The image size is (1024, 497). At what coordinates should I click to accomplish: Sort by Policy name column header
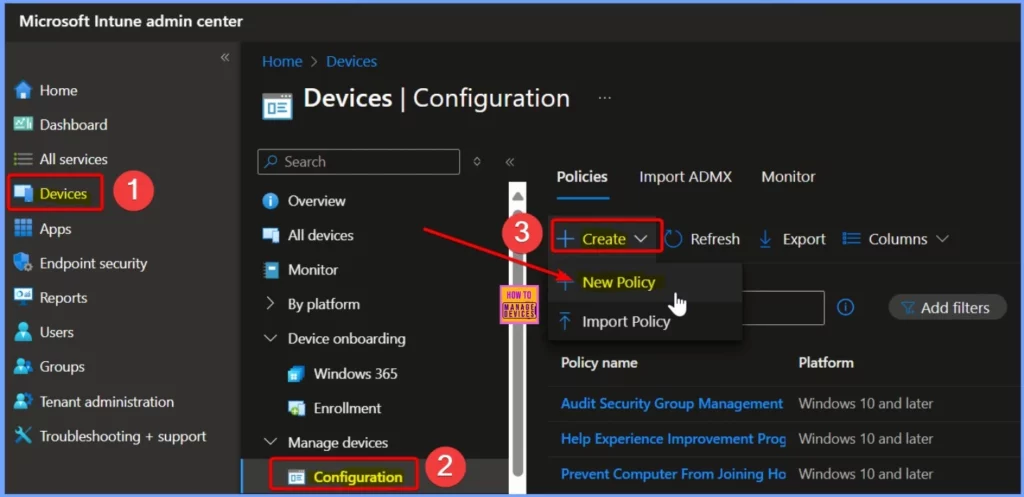tap(599, 362)
